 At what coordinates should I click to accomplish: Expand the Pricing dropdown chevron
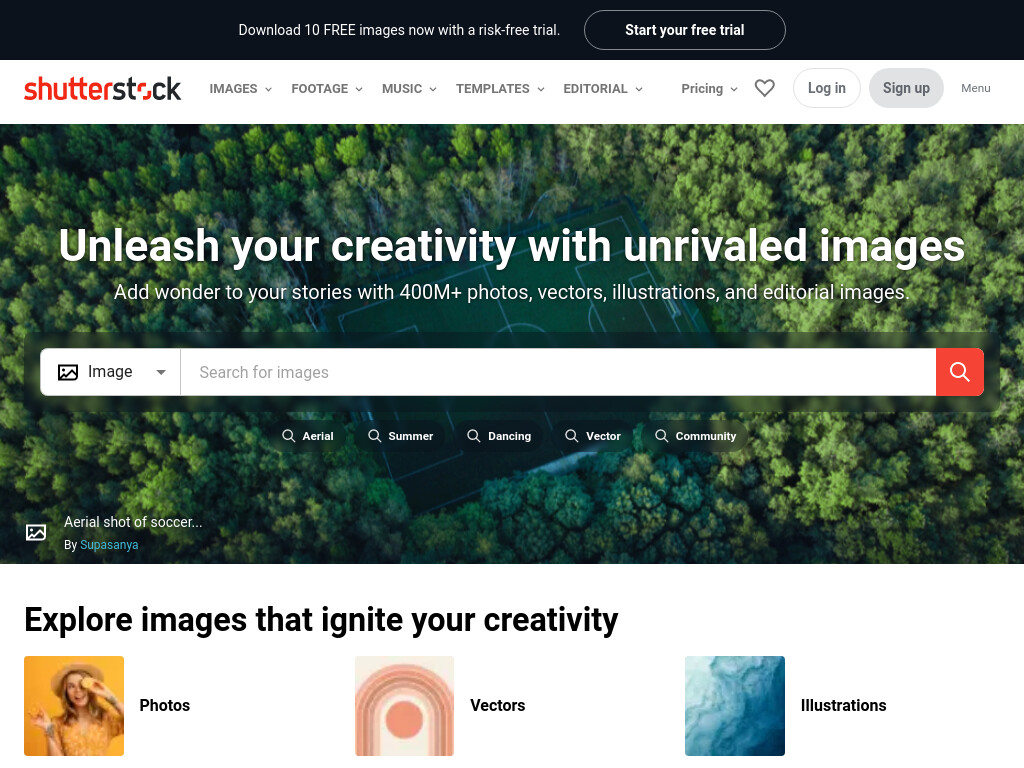click(734, 89)
